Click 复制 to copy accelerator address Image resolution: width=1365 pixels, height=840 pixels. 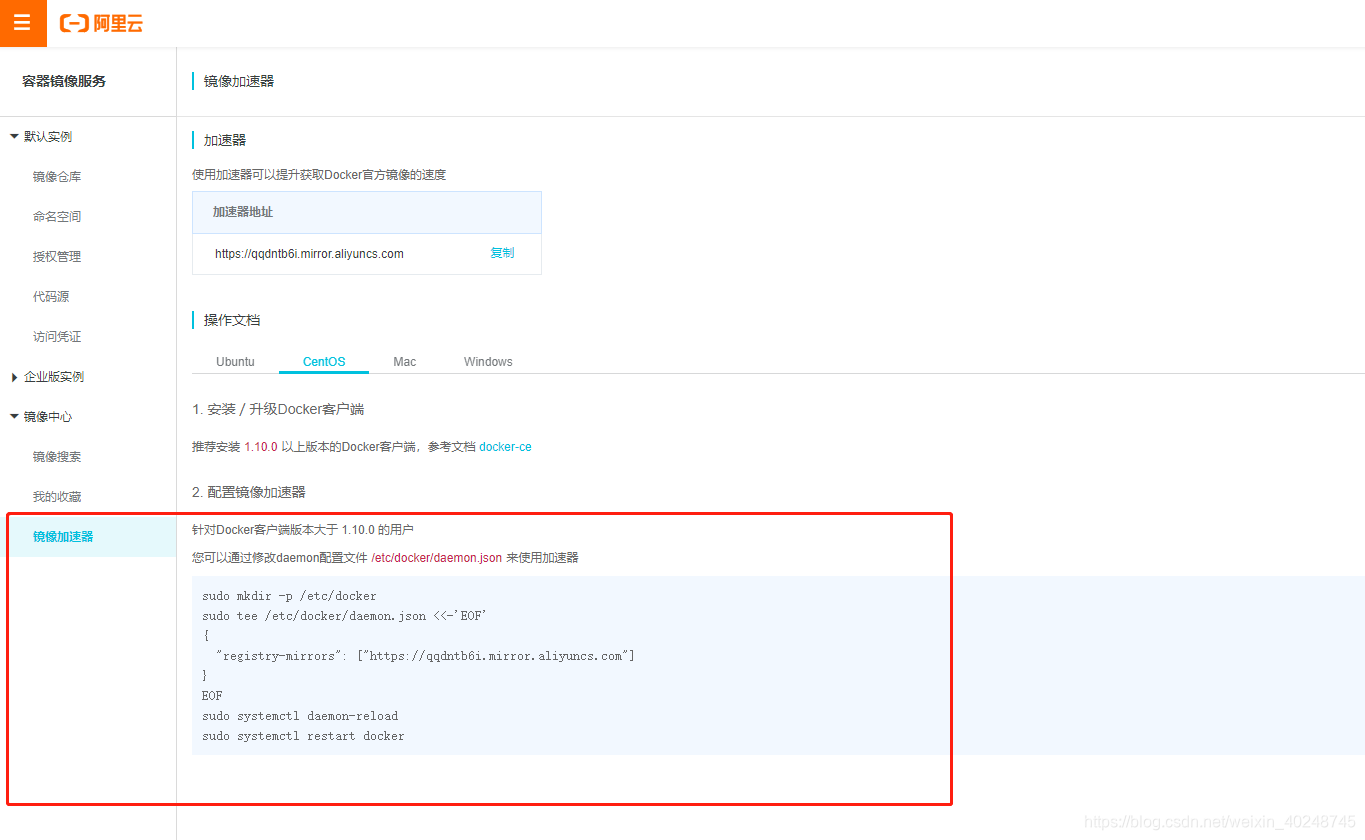point(502,253)
